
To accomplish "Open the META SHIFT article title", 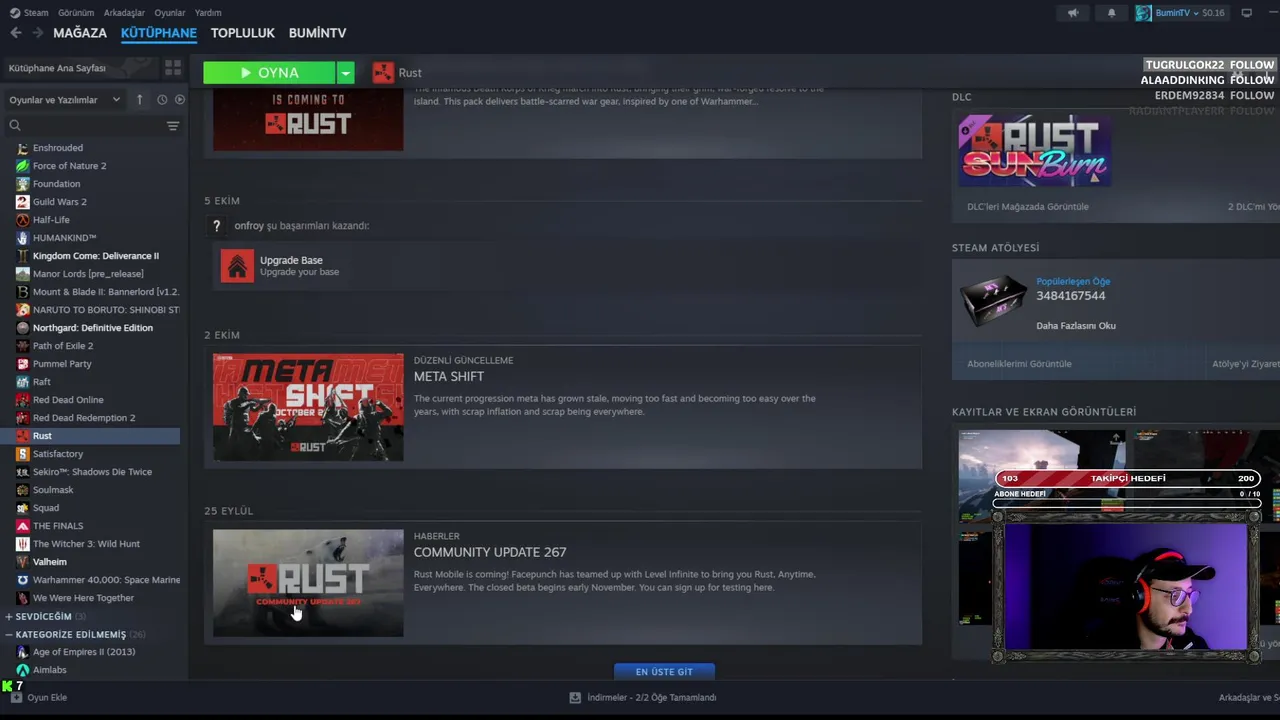I will (449, 377).
